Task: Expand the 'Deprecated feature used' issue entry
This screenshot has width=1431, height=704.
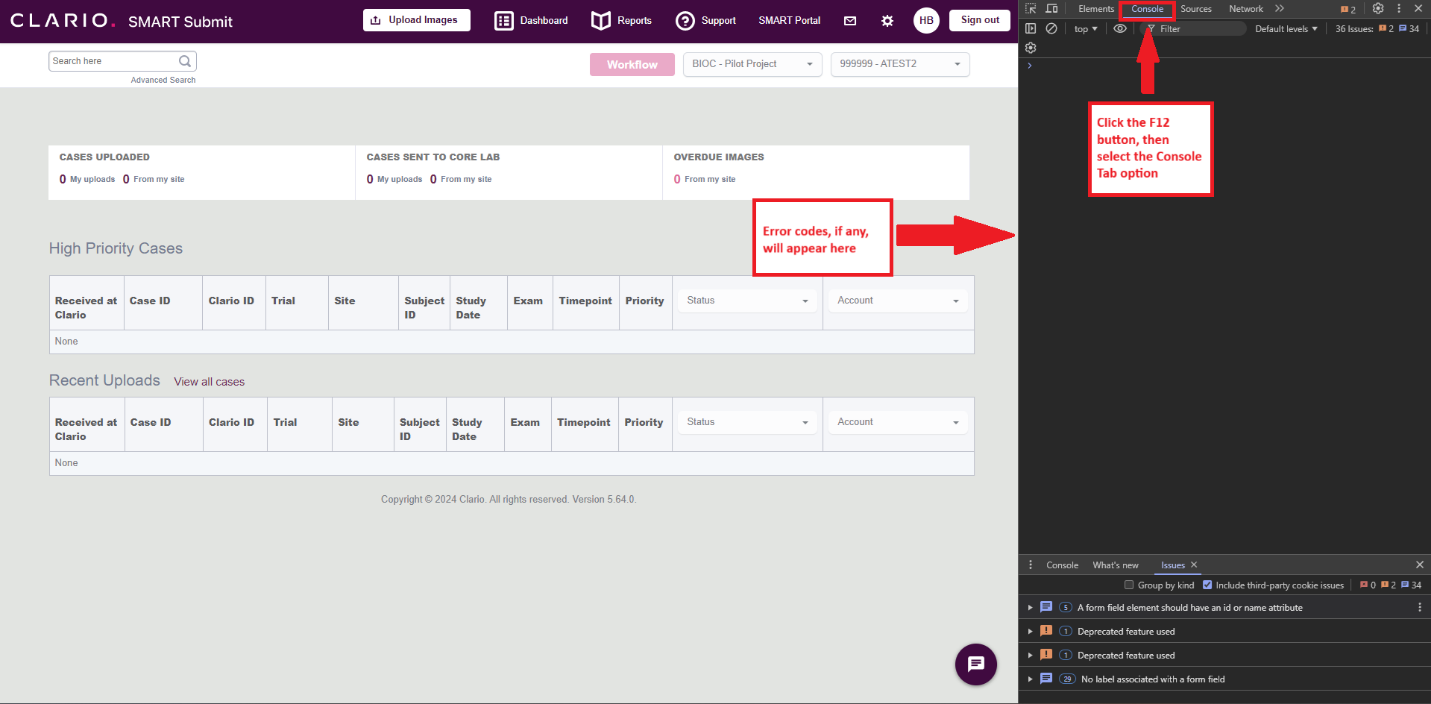Action: (x=1030, y=631)
